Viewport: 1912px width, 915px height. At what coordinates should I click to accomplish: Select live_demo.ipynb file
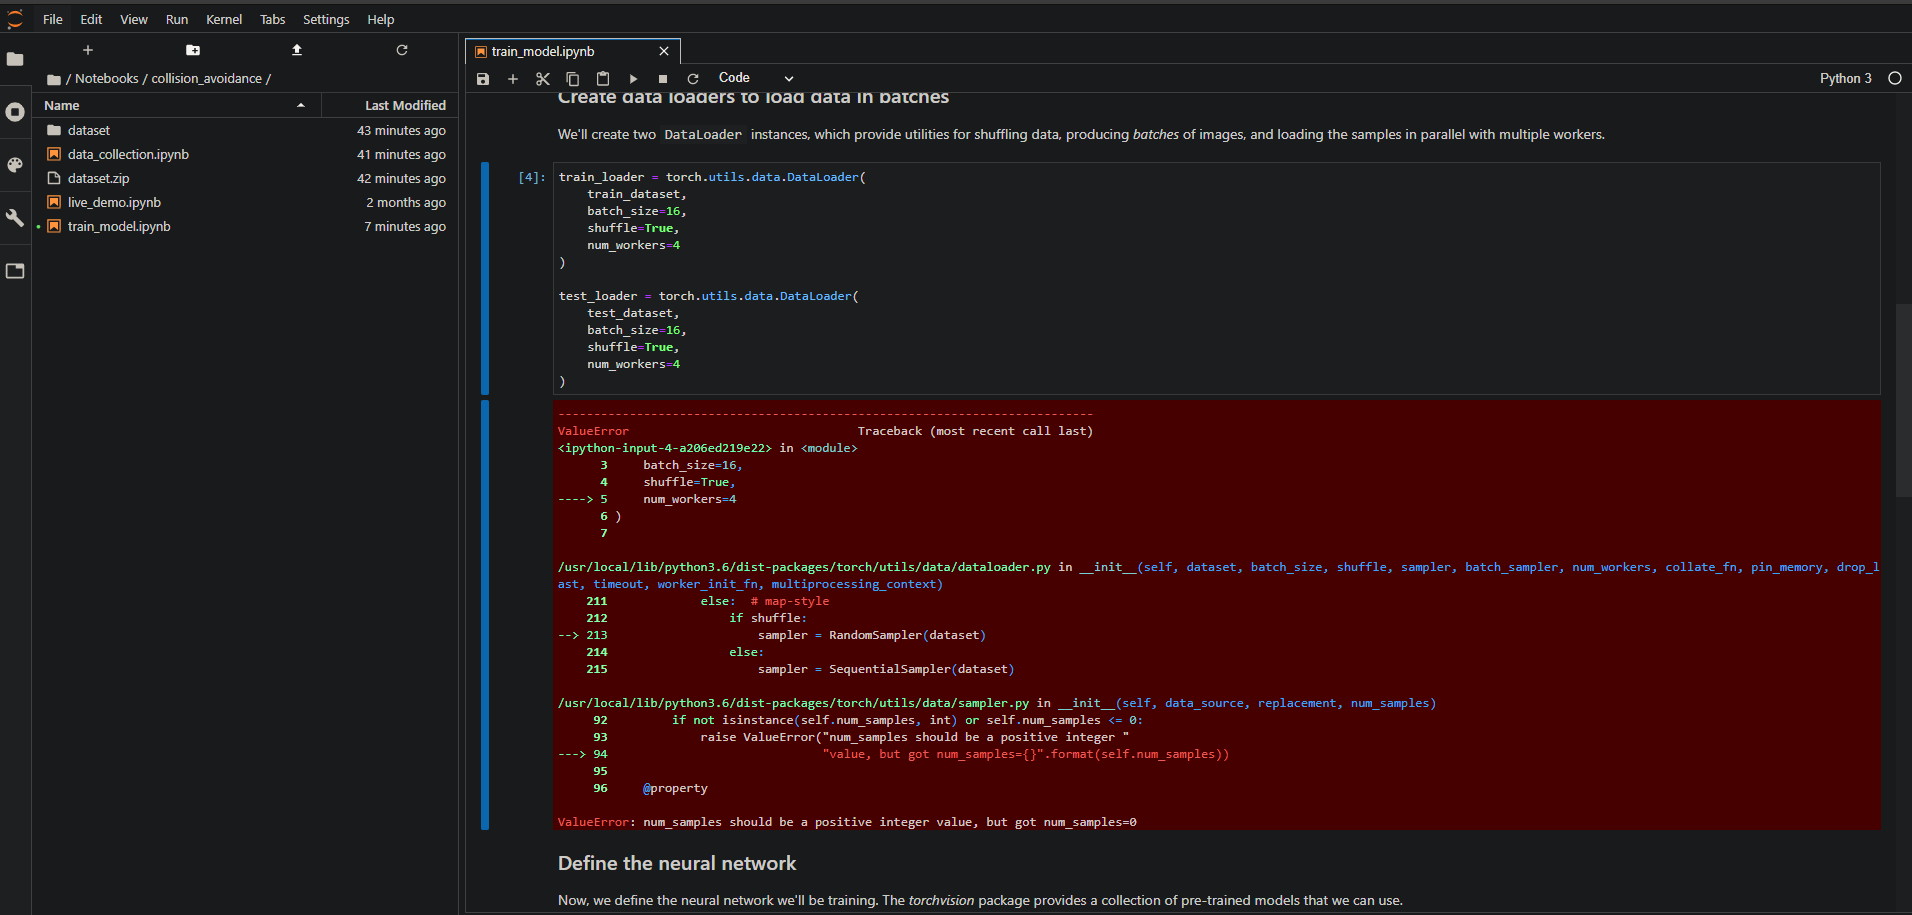(x=246, y=202)
